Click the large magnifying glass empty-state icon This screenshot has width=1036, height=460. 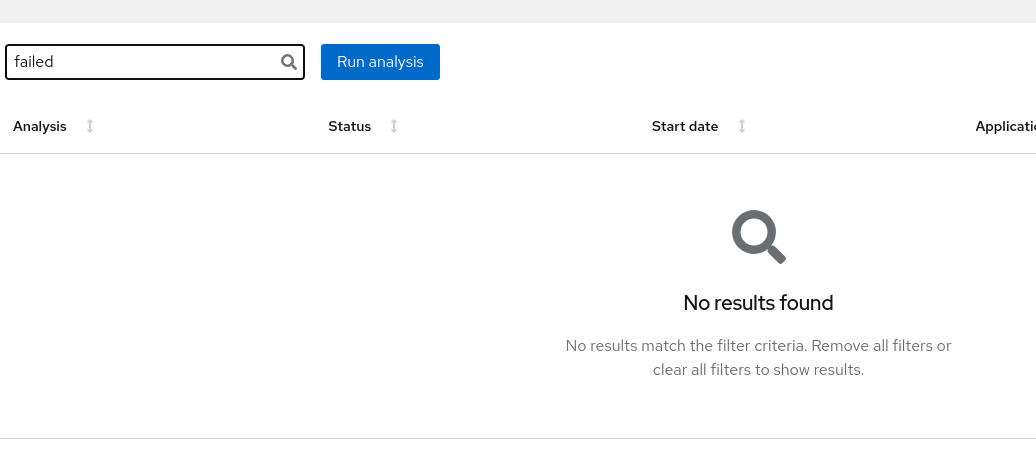pyautogui.click(x=758, y=237)
